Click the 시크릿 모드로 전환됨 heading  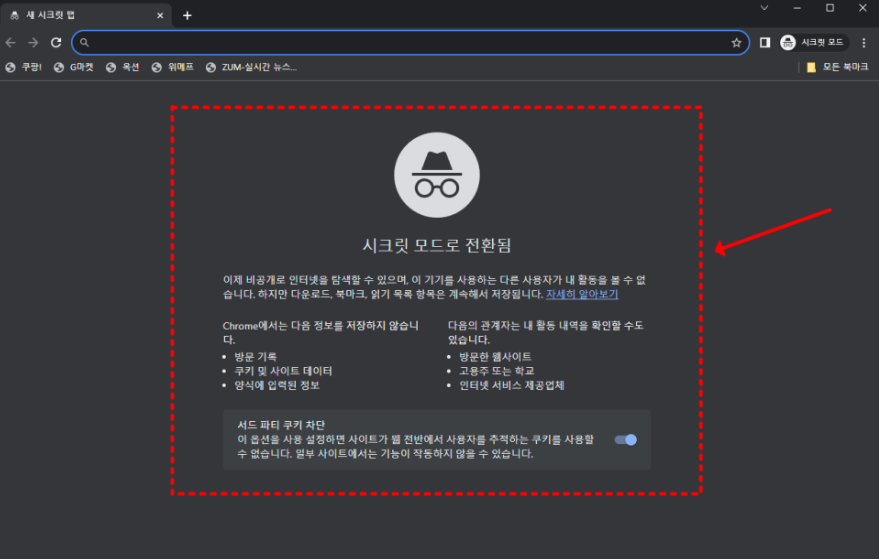pos(437,245)
